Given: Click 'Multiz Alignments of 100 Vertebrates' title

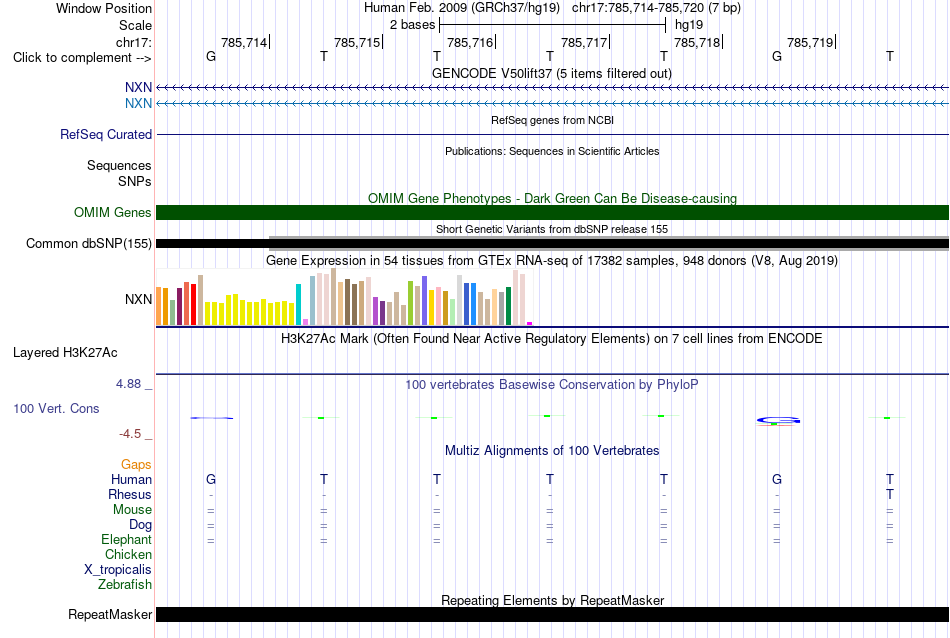Looking at the screenshot, I should point(552,450).
